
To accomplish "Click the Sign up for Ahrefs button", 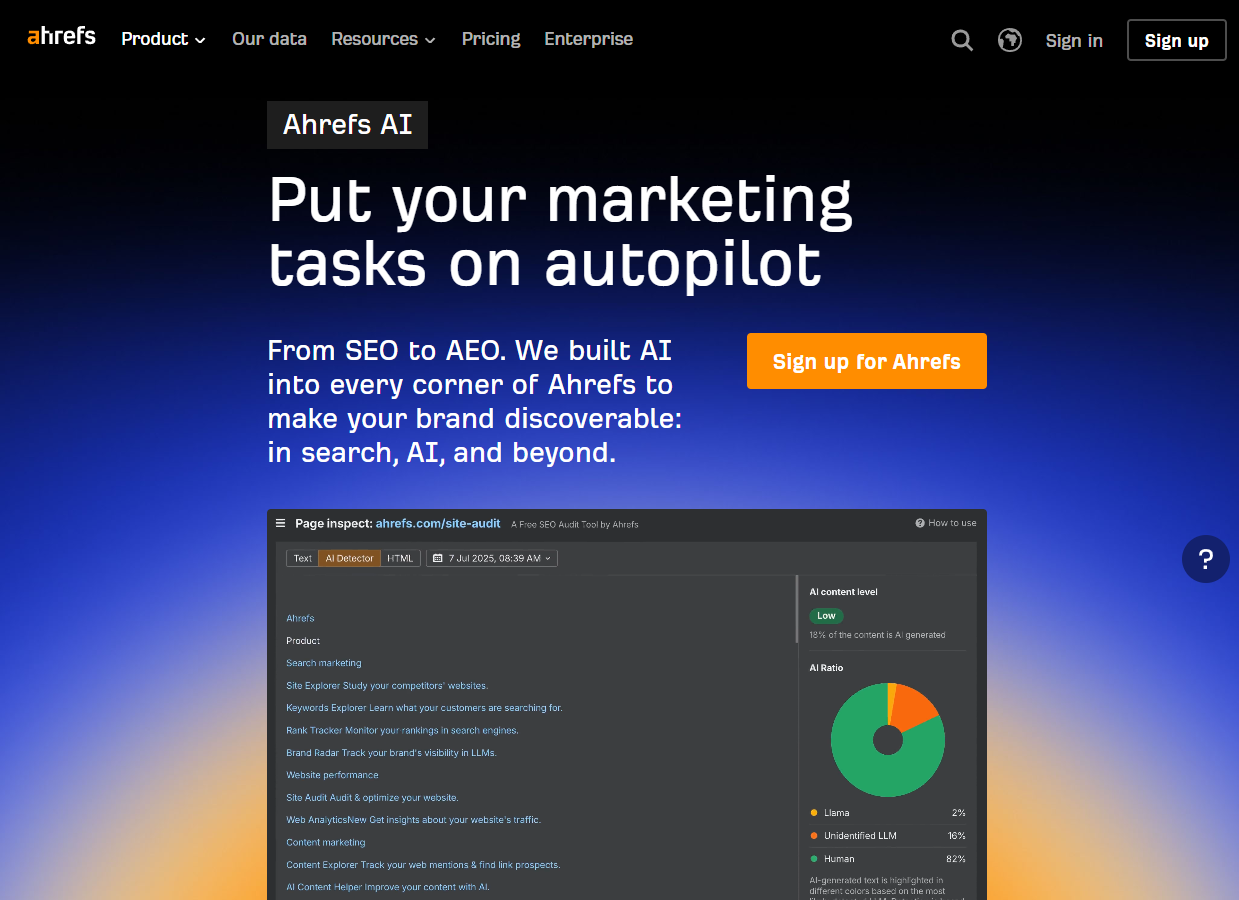I will 867,361.
